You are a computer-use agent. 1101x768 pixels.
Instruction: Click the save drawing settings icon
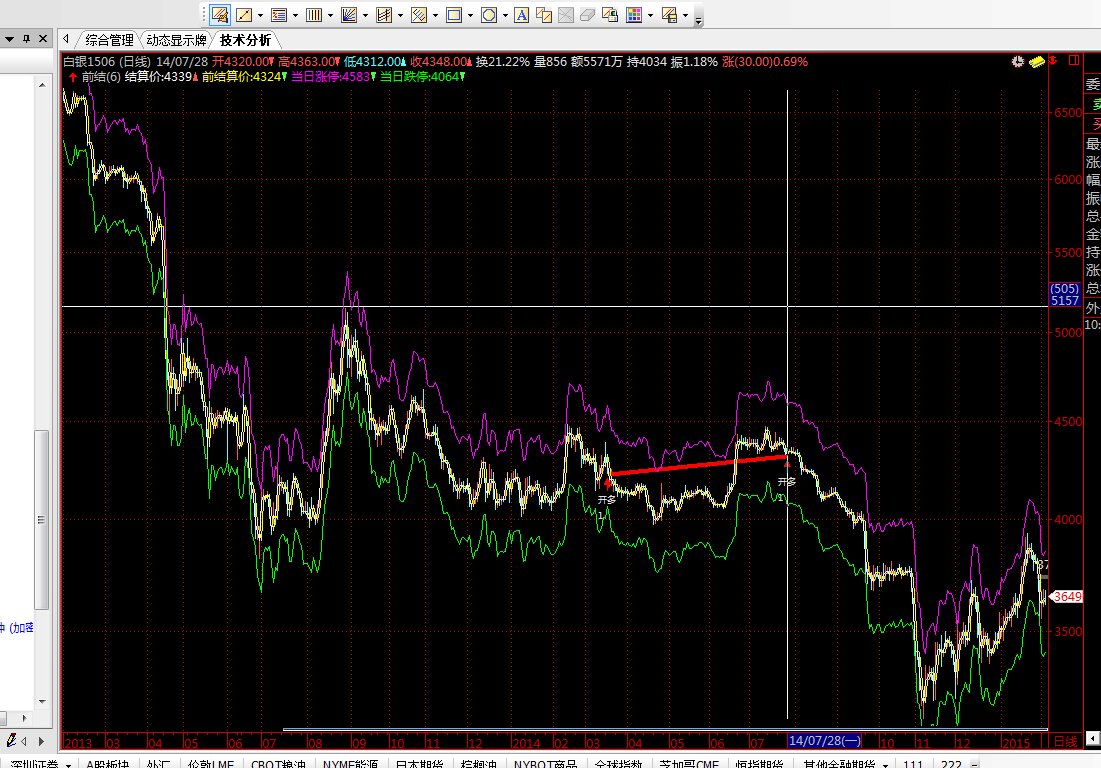tap(669, 15)
